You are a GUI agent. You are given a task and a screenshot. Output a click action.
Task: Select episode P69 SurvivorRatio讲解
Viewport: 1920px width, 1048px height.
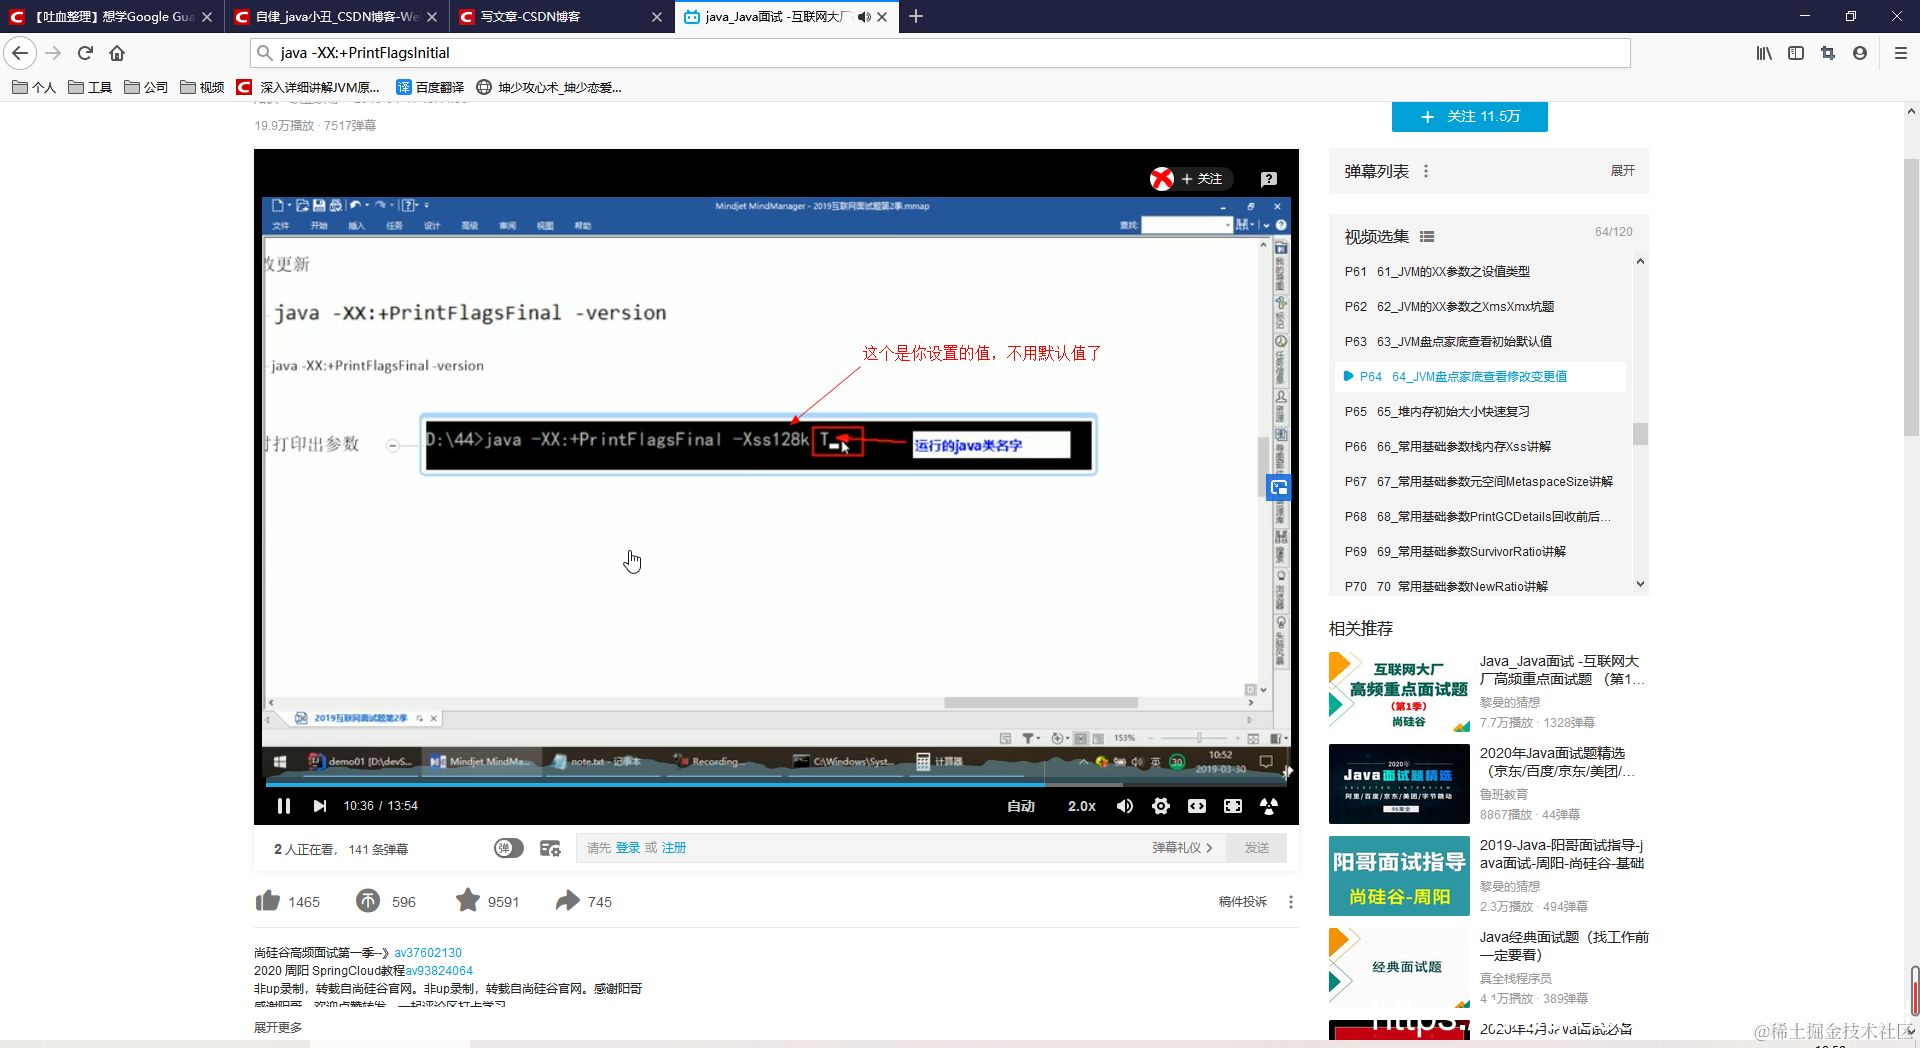(1480, 552)
